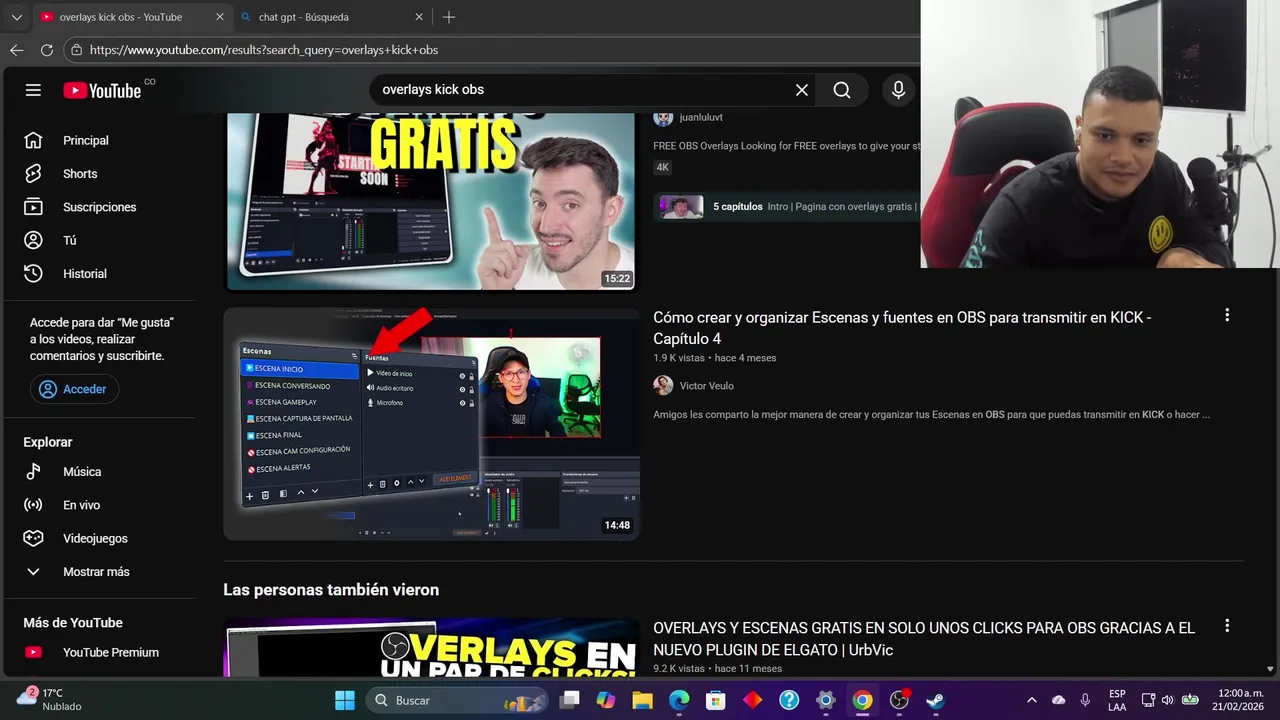Viewport: 1280px width, 720px height.
Task: Open the OVERLAYS EN UN PAR DE CLICKS thumbnail
Action: (431, 648)
